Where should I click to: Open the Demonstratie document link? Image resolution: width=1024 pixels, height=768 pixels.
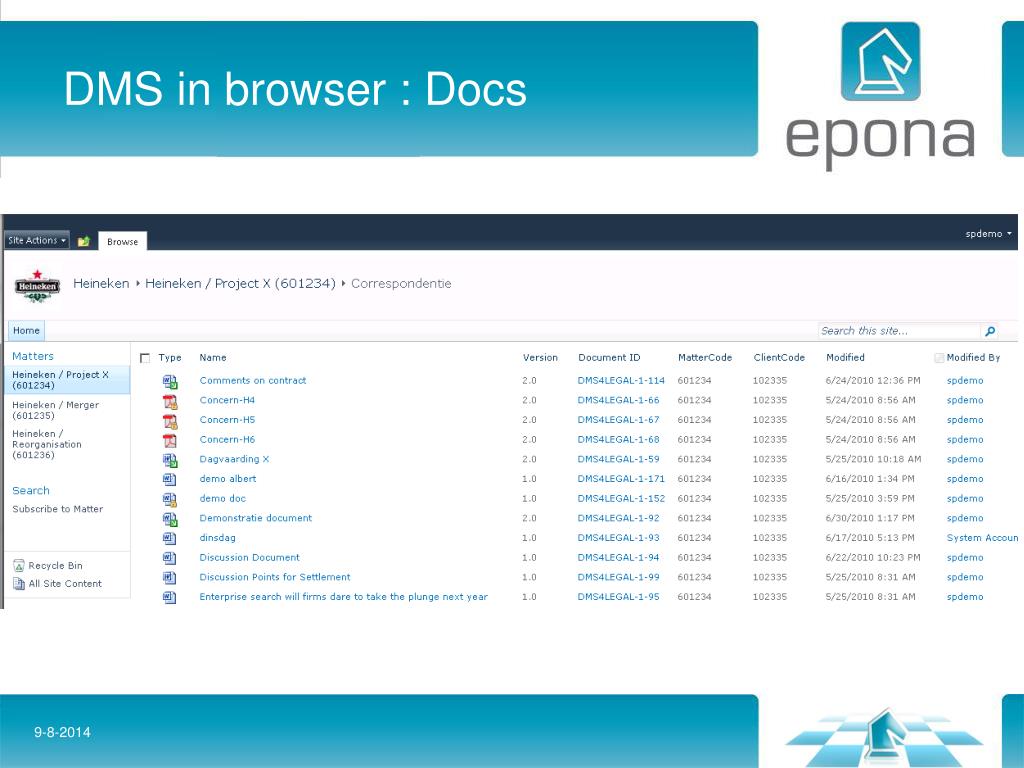(256, 518)
